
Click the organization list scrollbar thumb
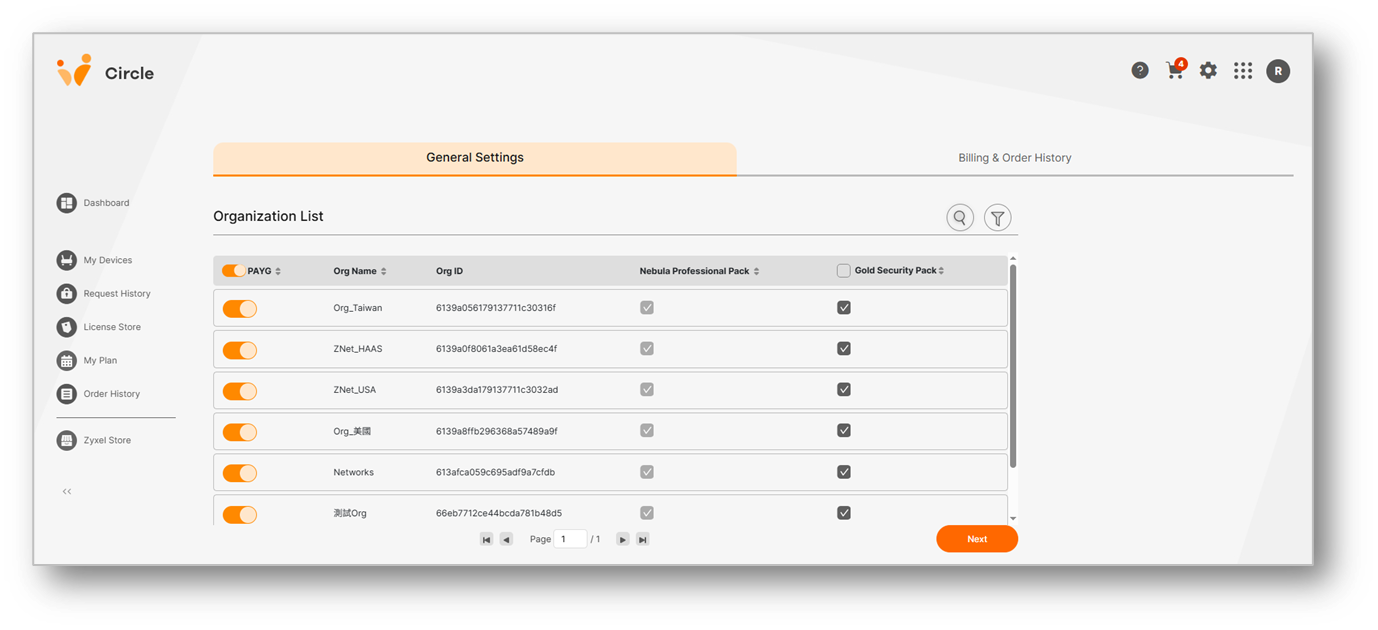click(1013, 366)
